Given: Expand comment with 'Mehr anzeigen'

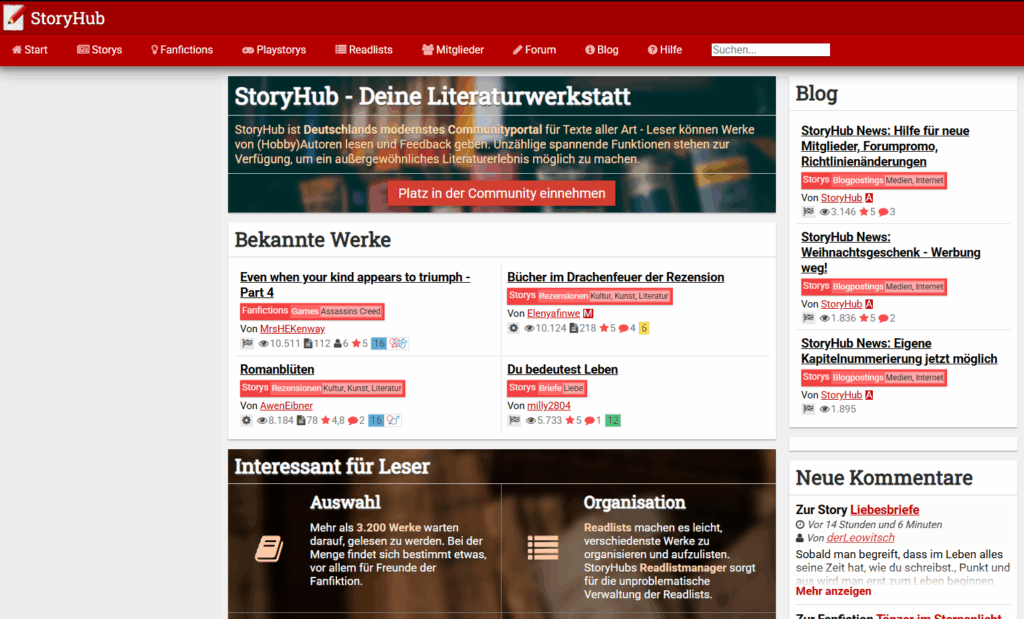Looking at the screenshot, I should [833, 590].
